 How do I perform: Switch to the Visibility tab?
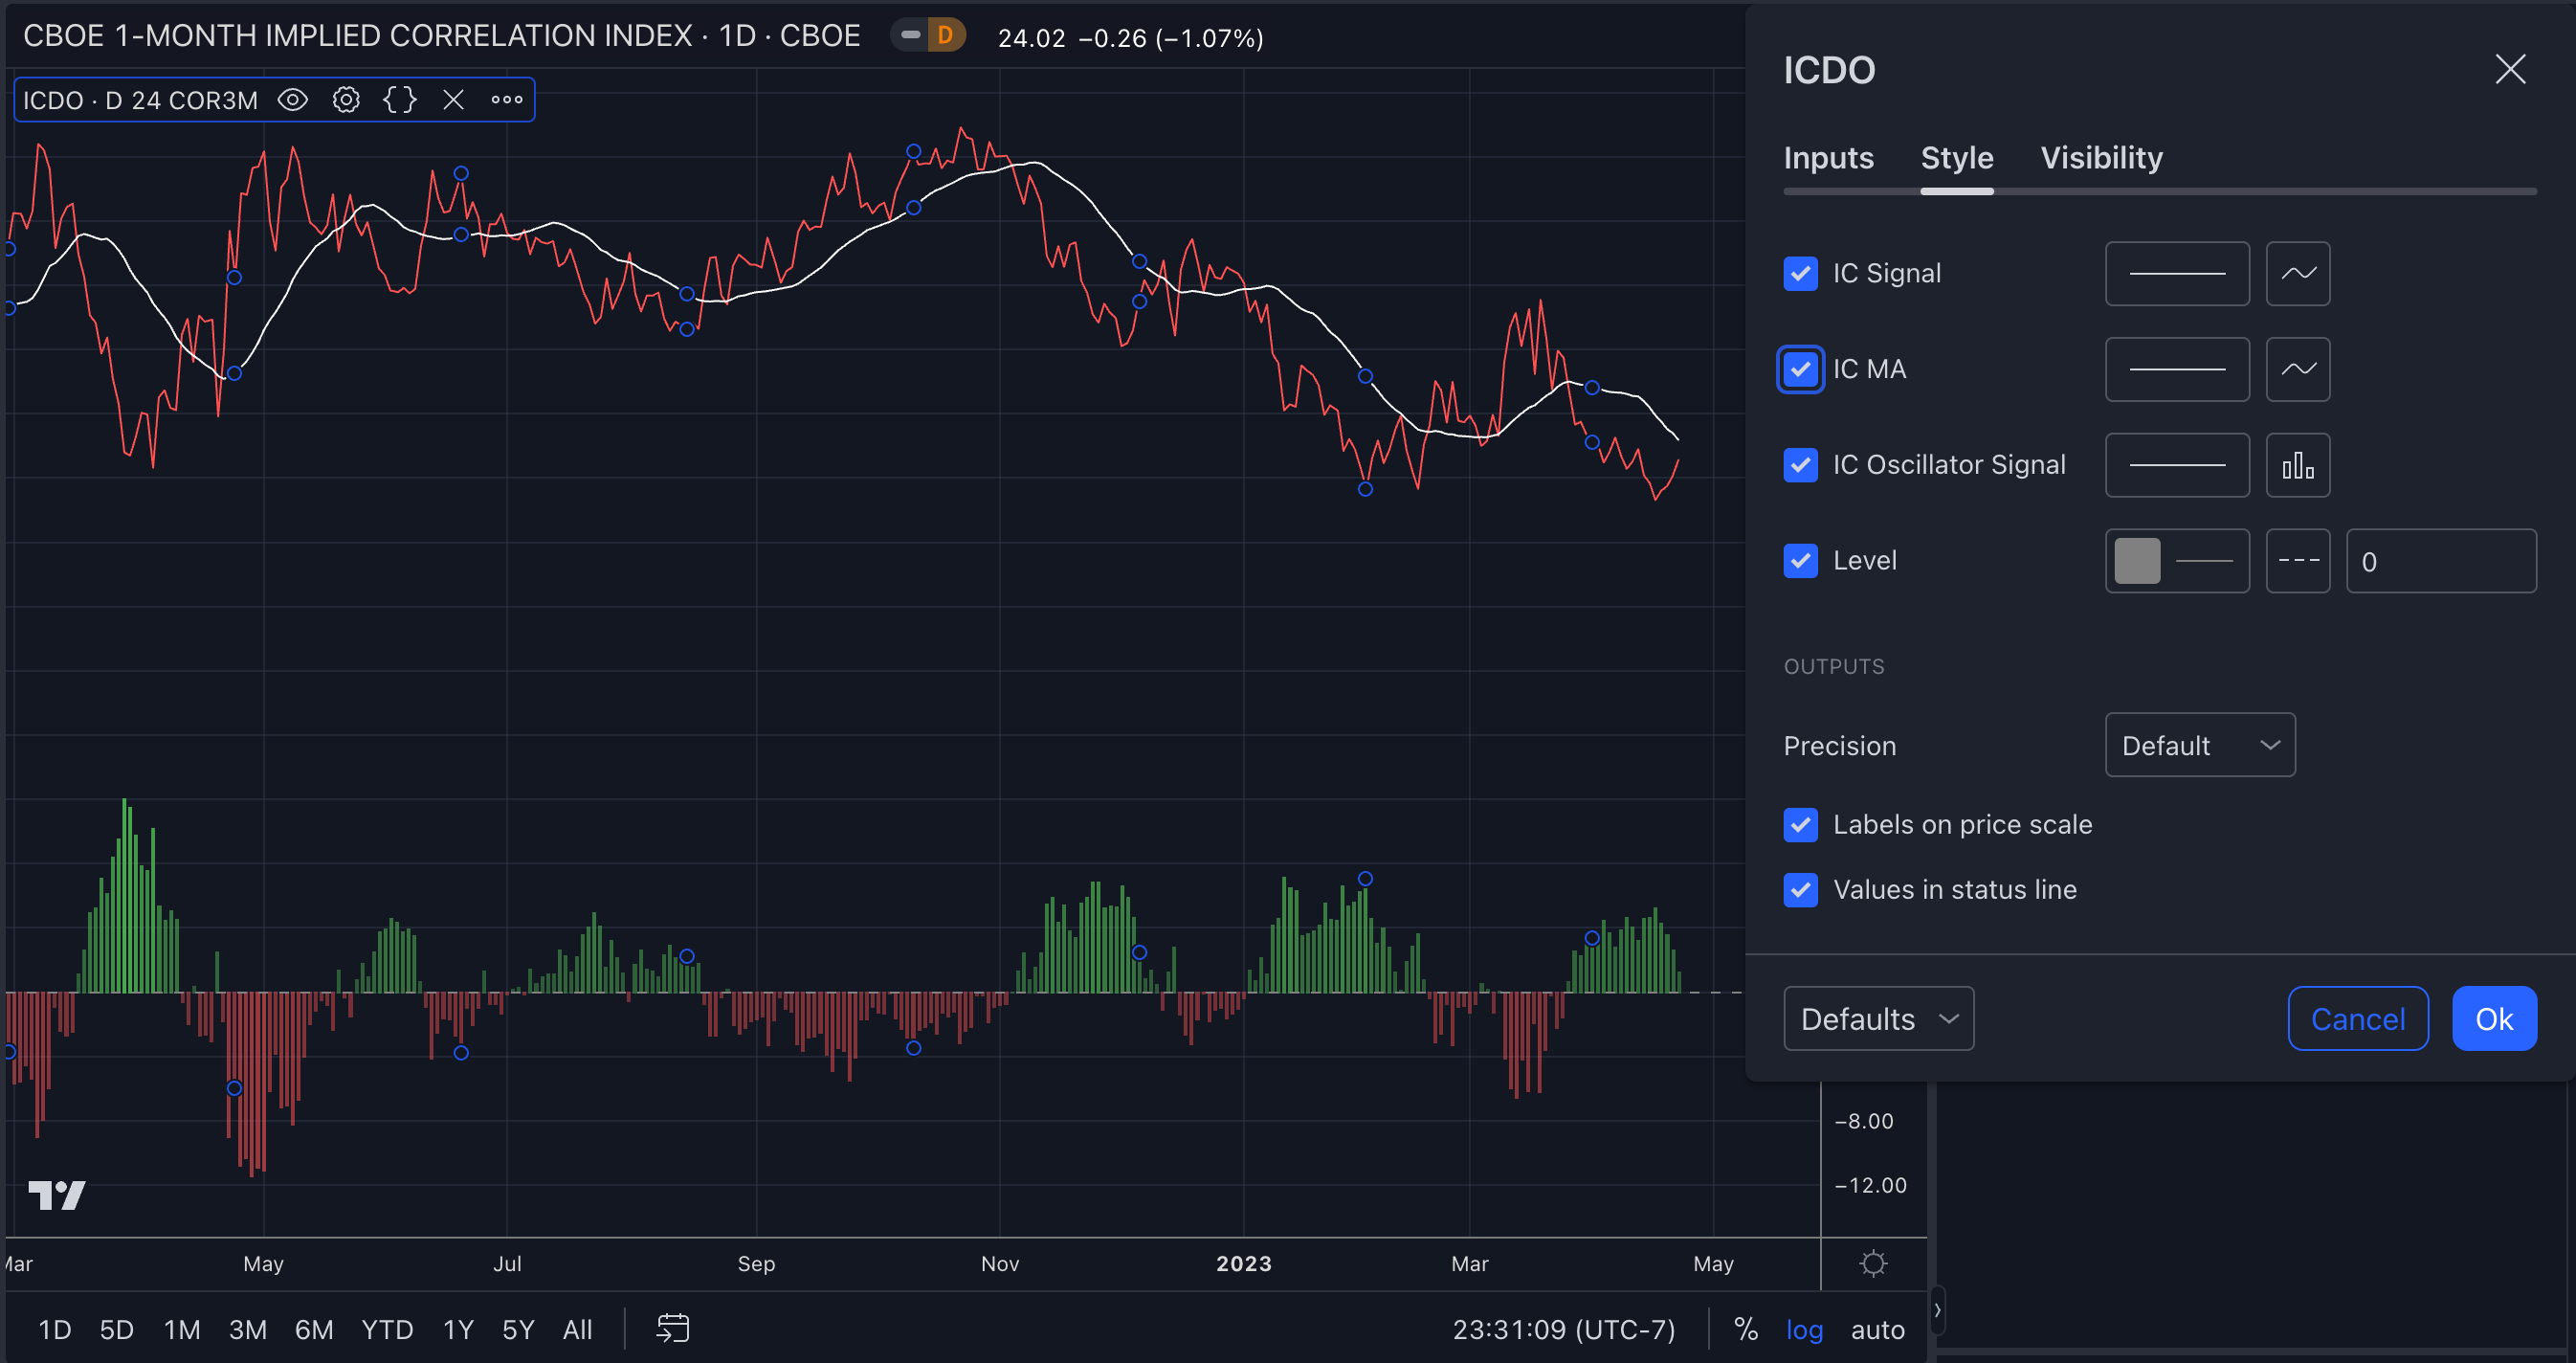click(2101, 157)
